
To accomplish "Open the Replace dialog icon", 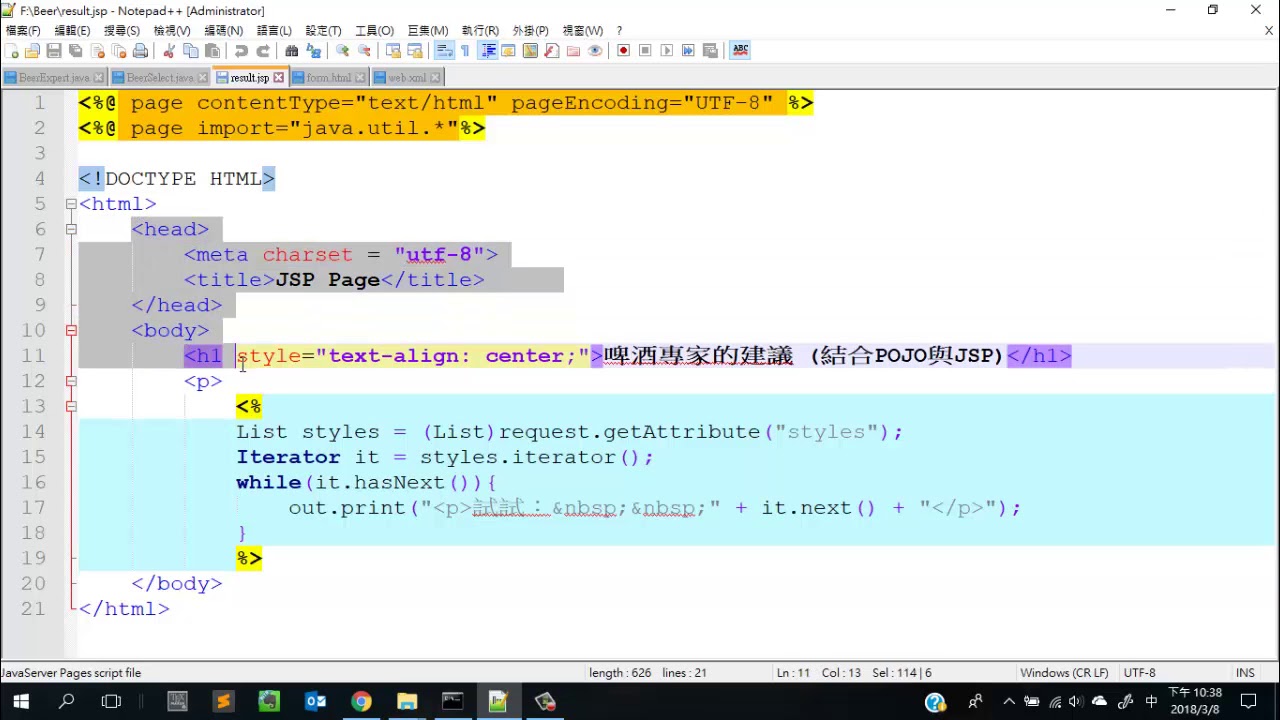I will (313, 50).
